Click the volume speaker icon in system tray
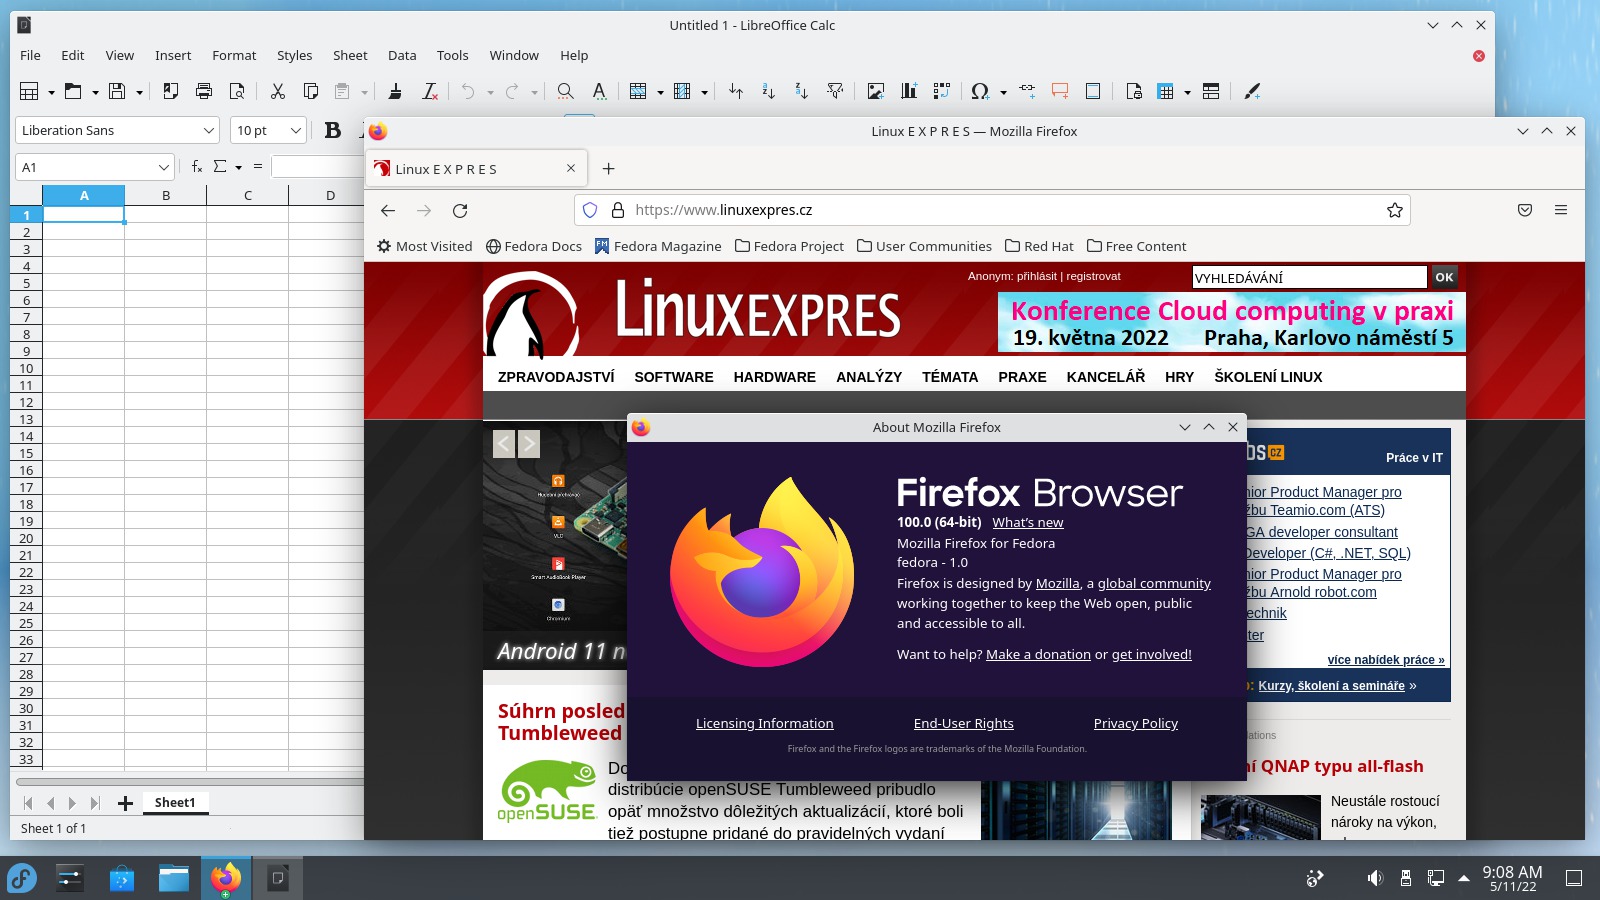The height and width of the screenshot is (900, 1600). [1375, 878]
